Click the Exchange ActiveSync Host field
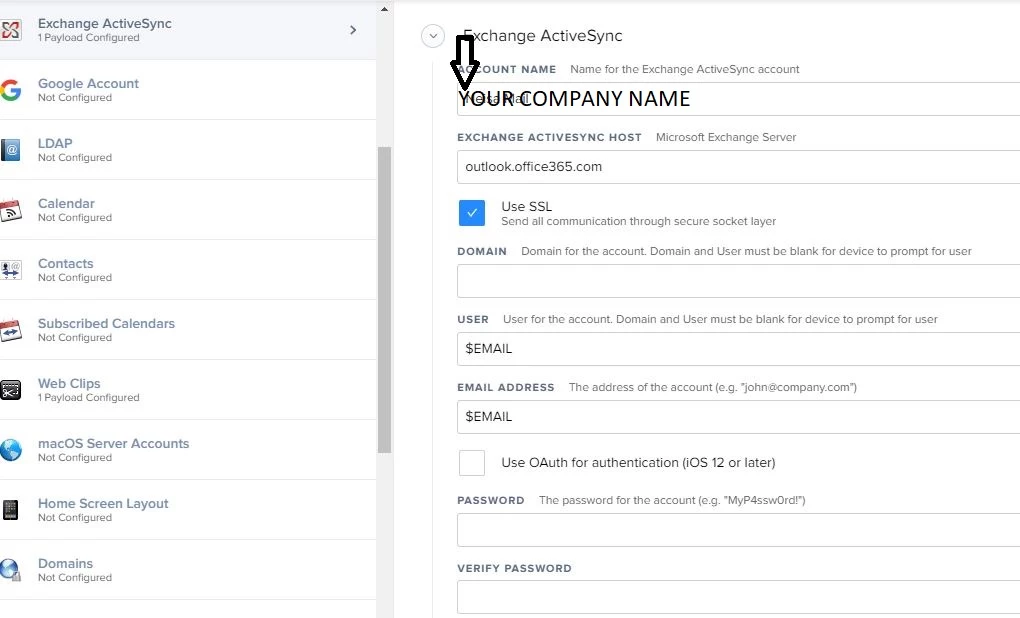This screenshot has height=618, width=1020. (x=738, y=167)
